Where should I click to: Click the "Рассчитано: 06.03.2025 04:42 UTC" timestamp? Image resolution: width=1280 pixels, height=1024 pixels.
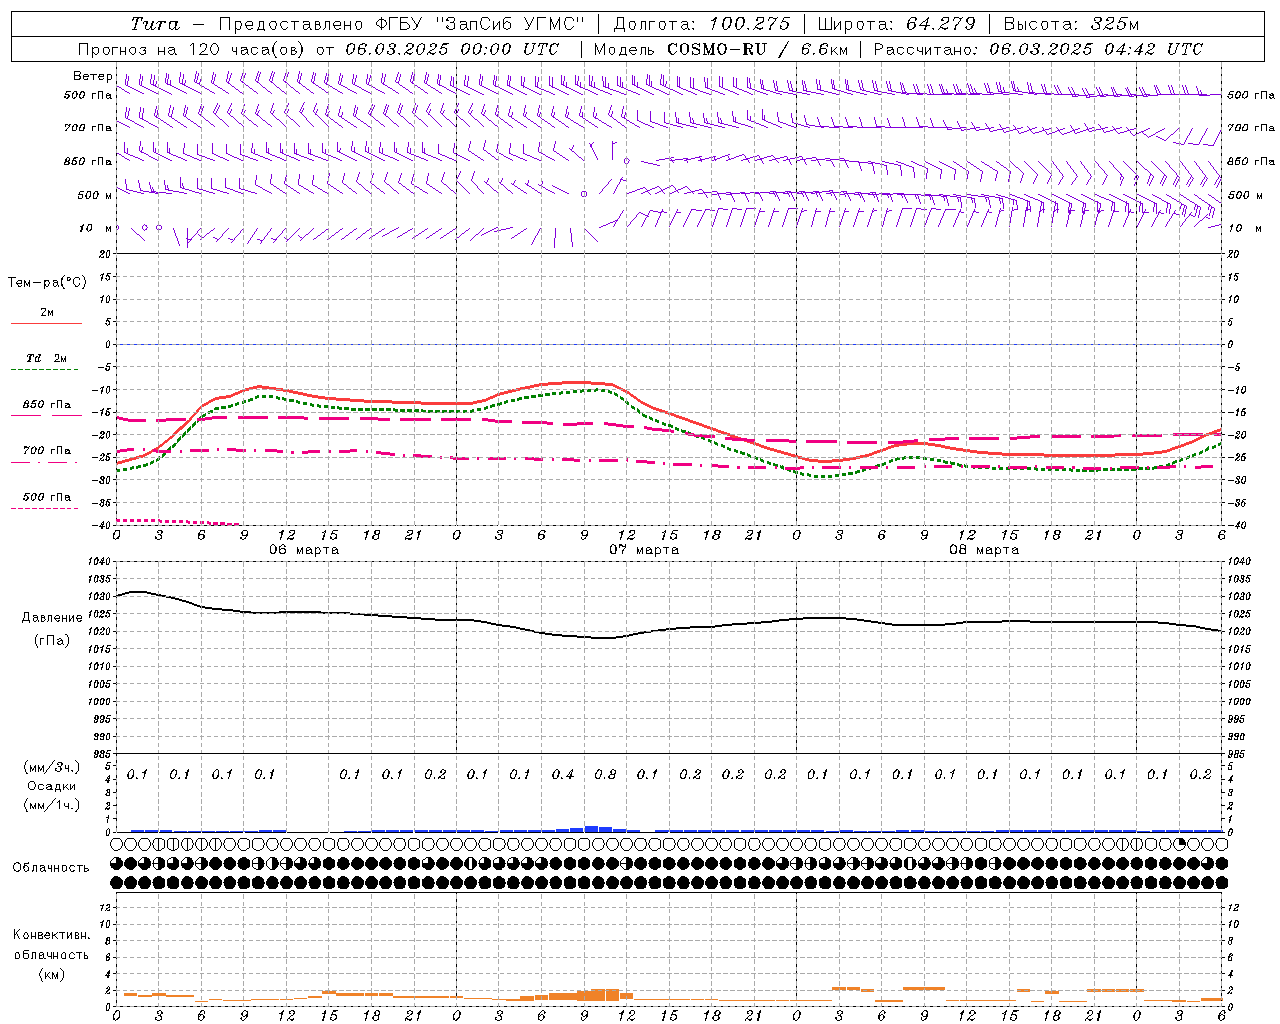click(1038, 49)
